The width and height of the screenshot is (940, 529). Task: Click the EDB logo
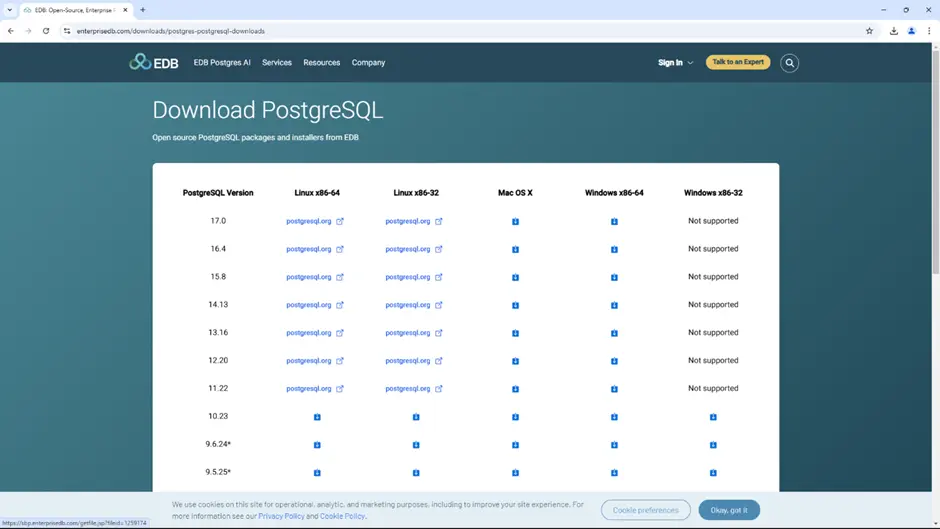(x=153, y=62)
